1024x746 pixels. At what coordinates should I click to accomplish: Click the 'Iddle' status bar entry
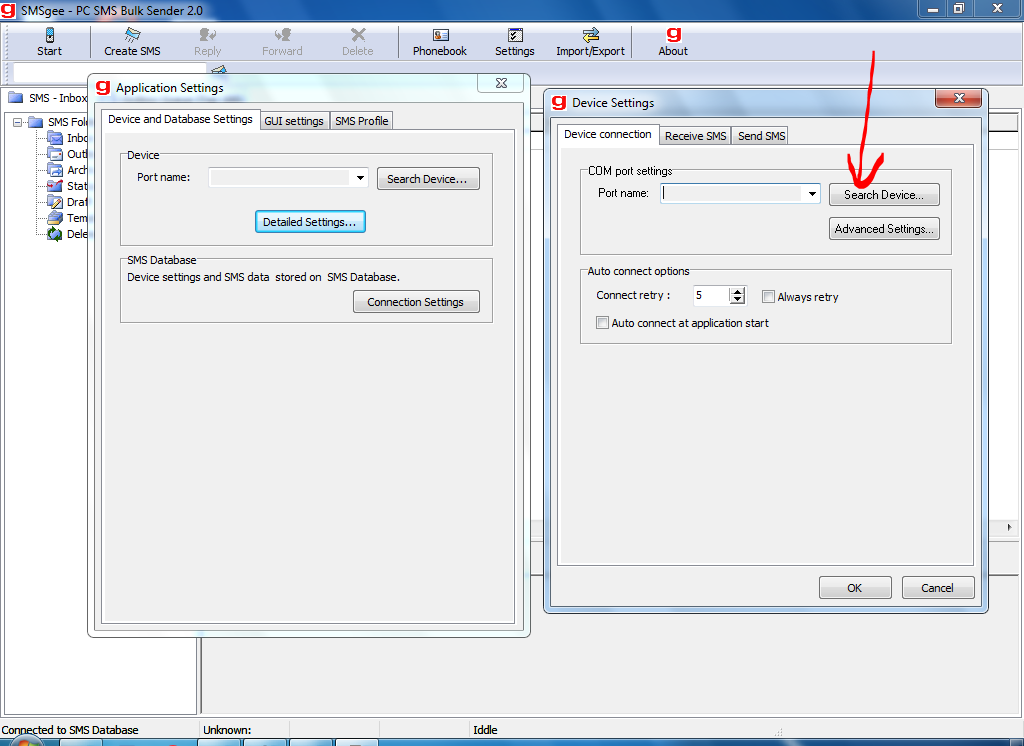485,730
